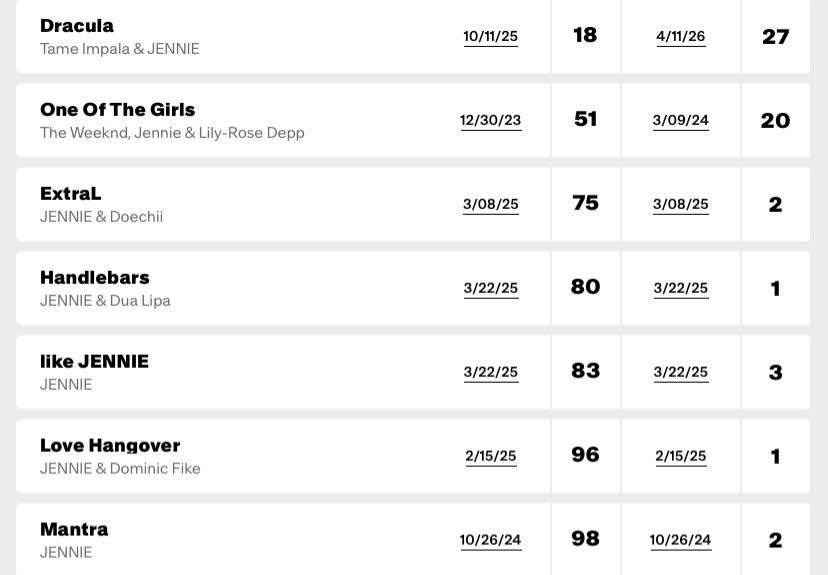Open Dracula debut date 10/11/25 link
The width and height of the screenshot is (828, 575).
490,36
